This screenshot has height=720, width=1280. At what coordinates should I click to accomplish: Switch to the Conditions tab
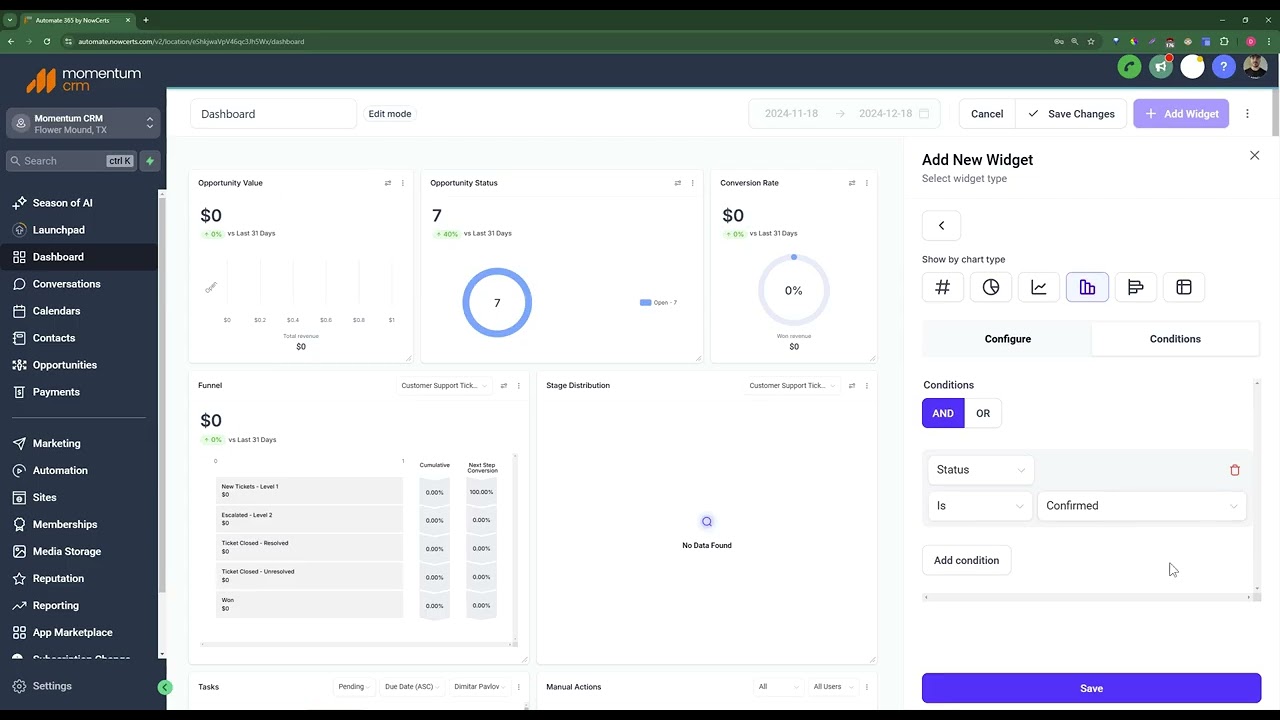1175,339
